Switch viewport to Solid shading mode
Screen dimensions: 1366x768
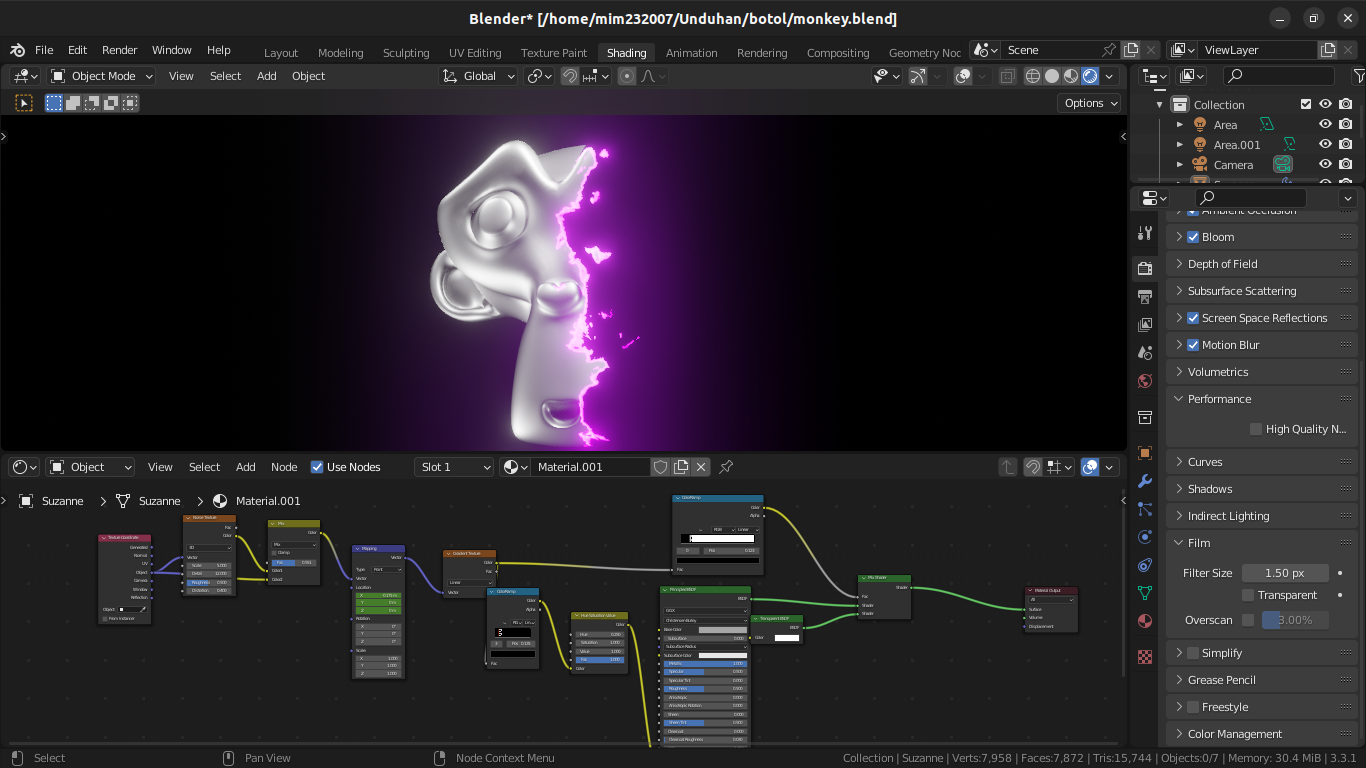1052,75
